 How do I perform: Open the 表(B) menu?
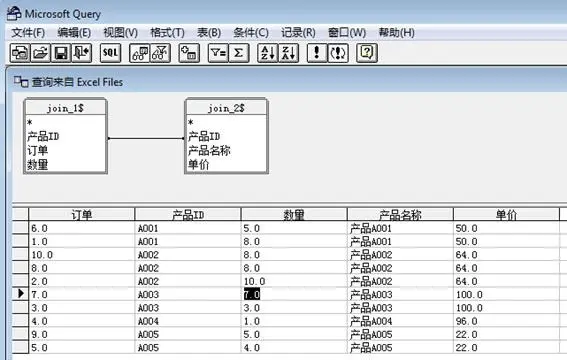click(209, 33)
